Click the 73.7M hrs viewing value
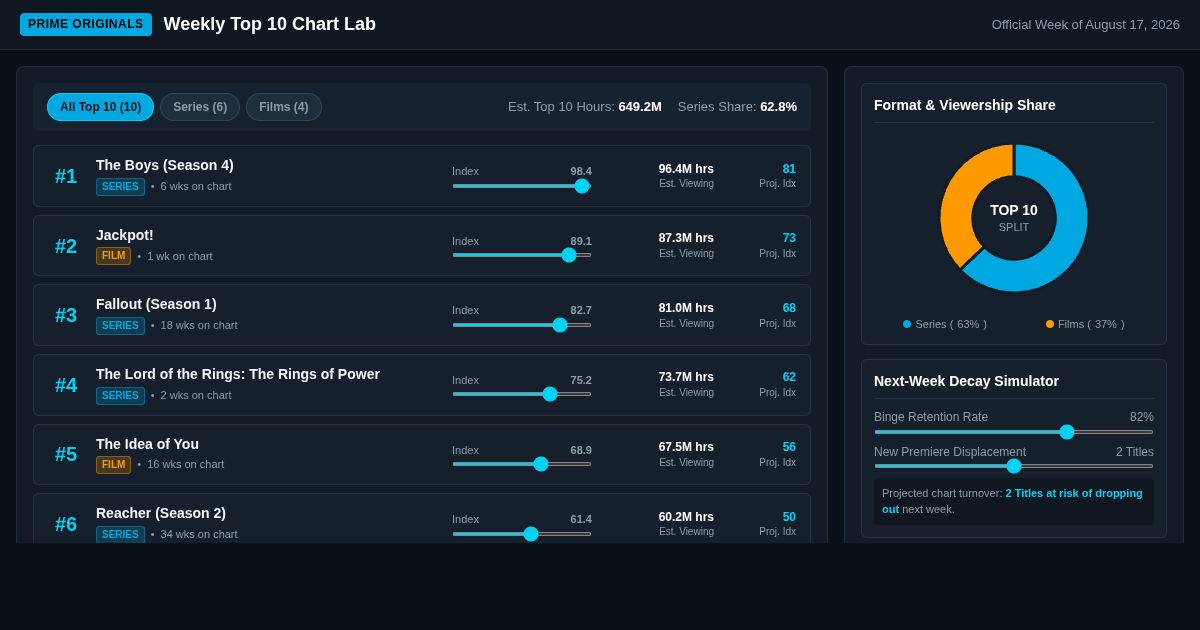 click(x=686, y=377)
